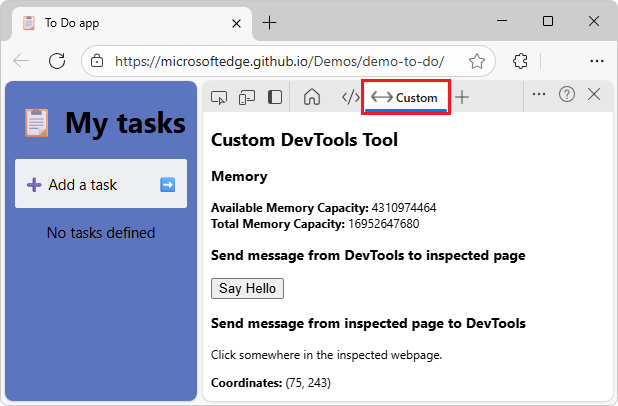This screenshot has height=406, width=618.
Task: Toggle device emulation in DevTools
Action: [x=247, y=97]
